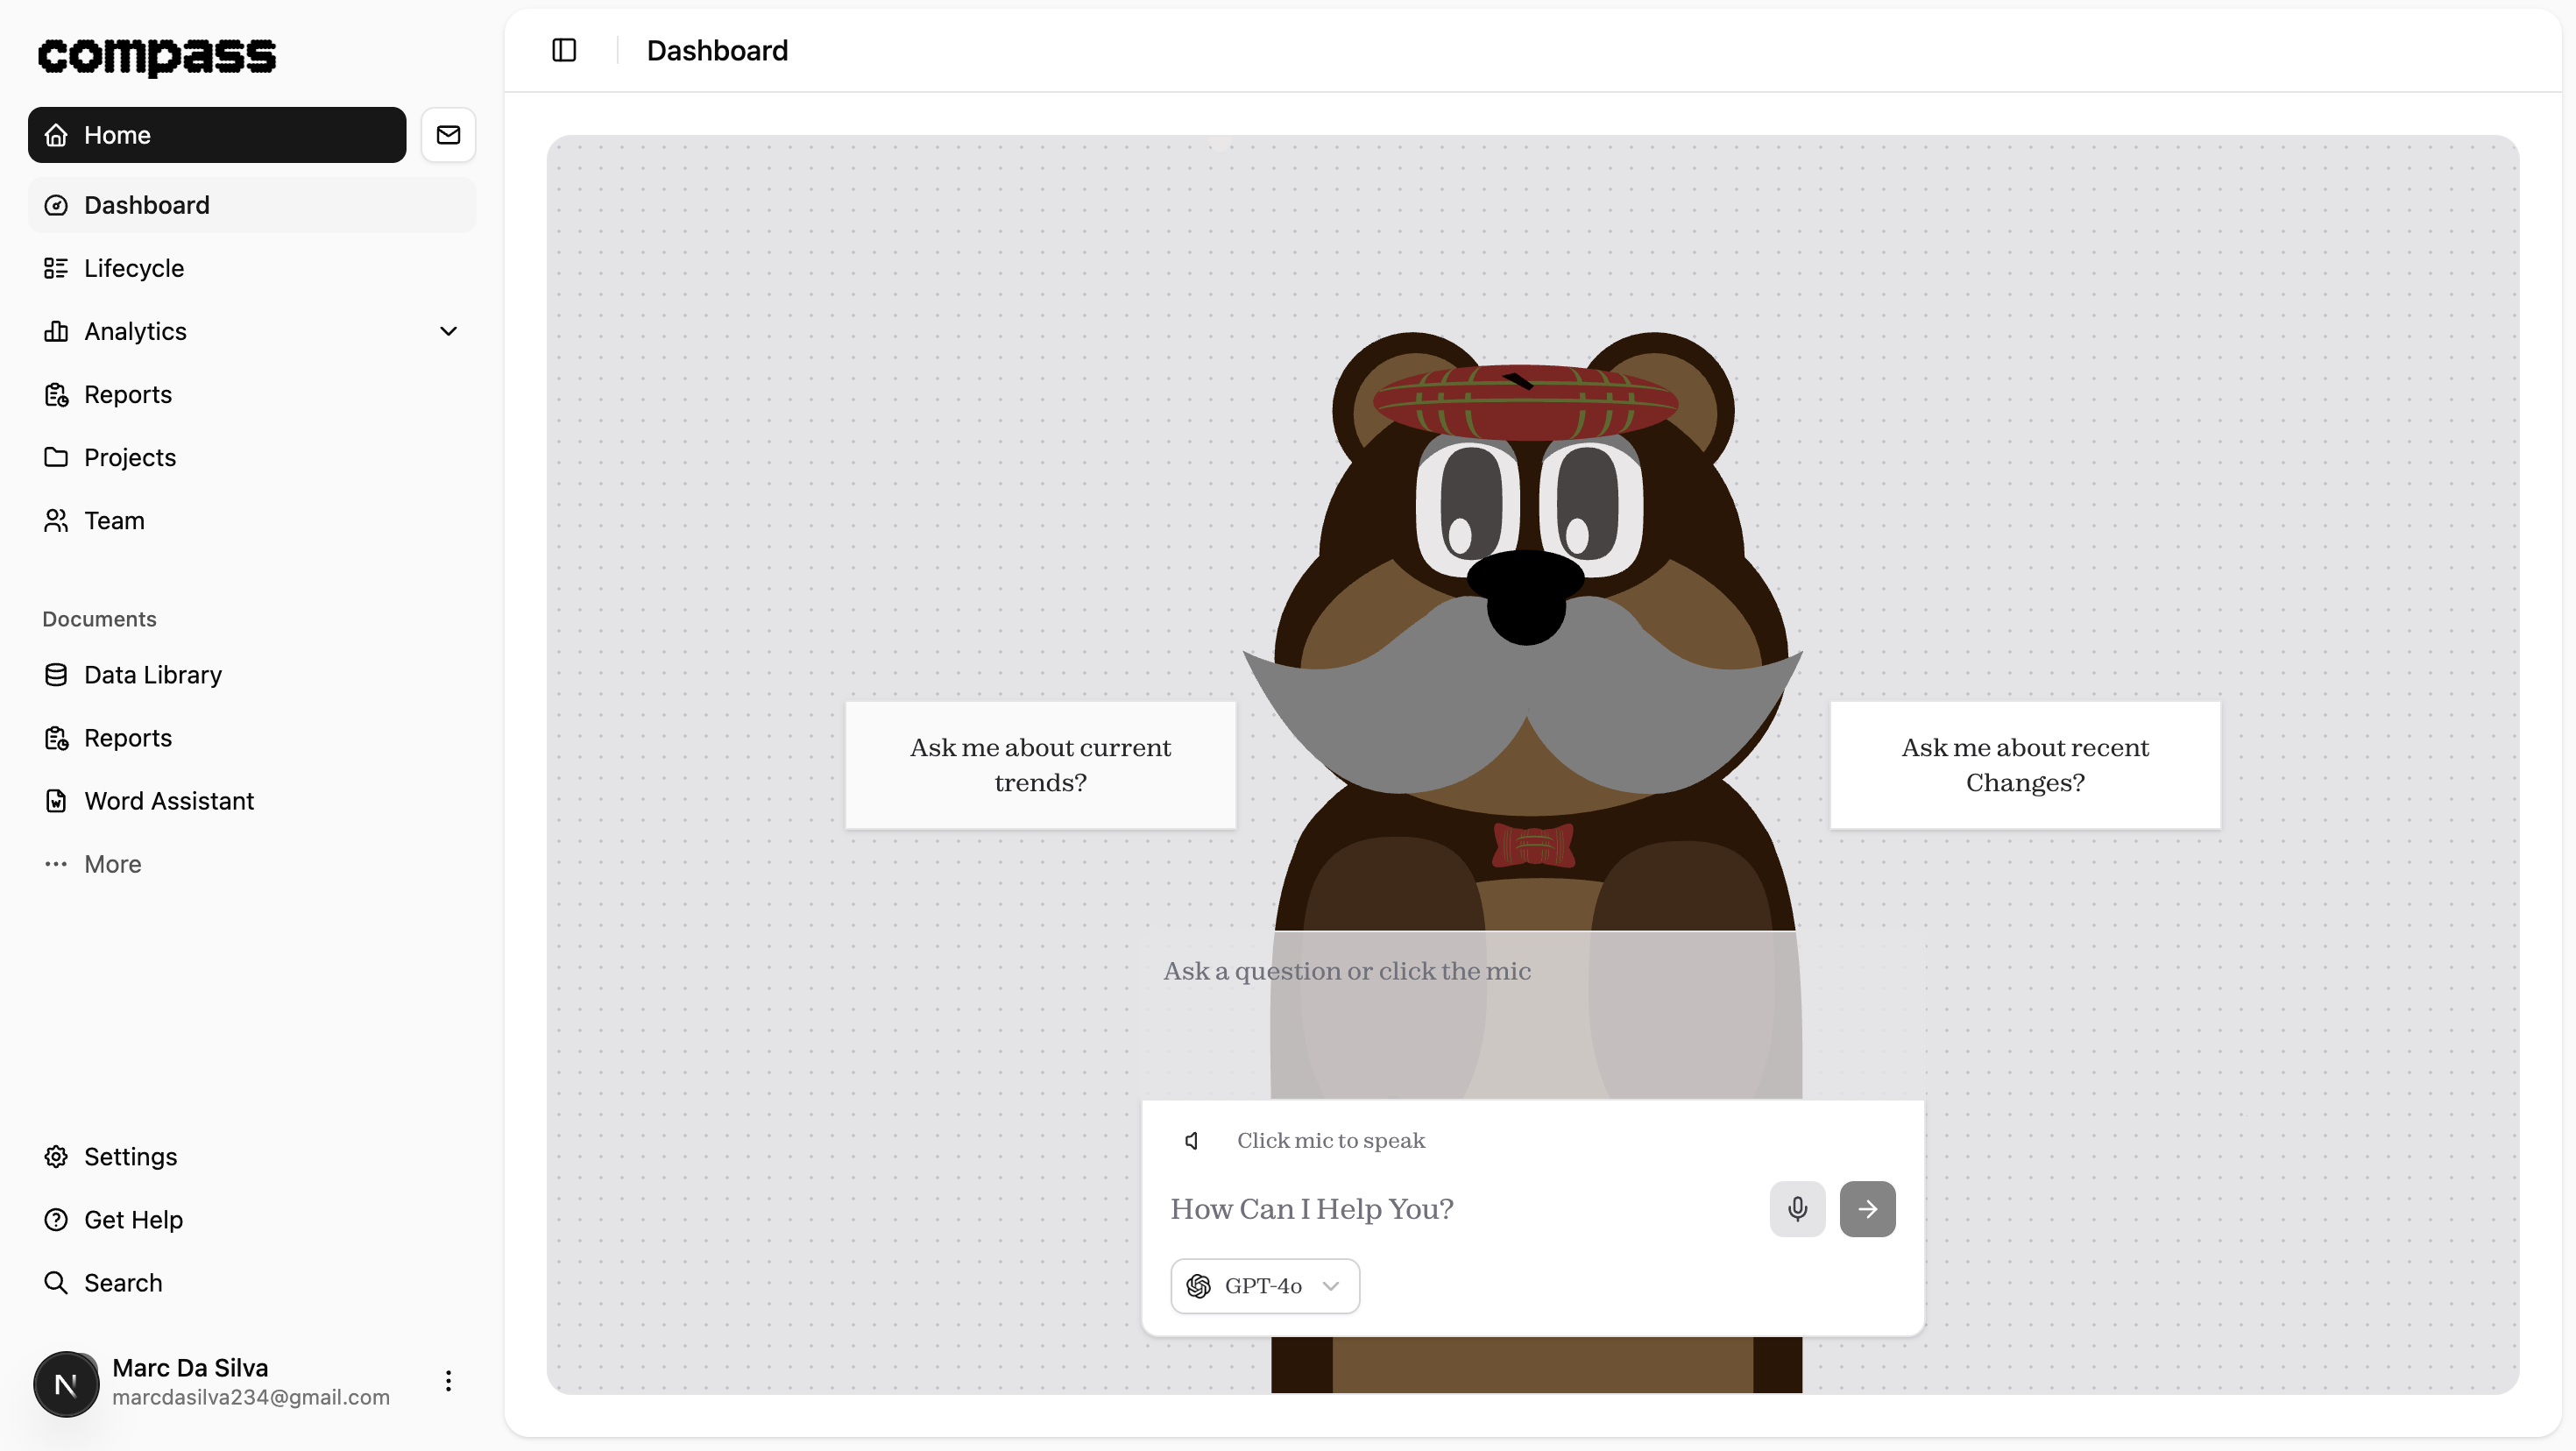Select 'Ask me about current trends?' suggestion
The width and height of the screenshot is (2576, 1451).
(x=1040, y=765)
